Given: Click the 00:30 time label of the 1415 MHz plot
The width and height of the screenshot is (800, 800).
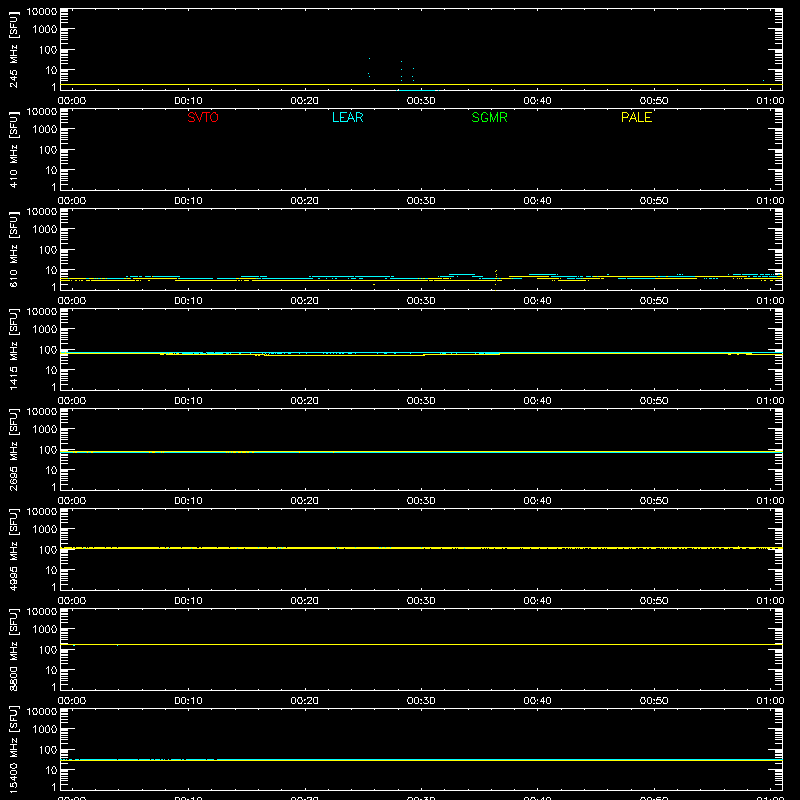Looking at the screenshot, I should pos(421,401).
